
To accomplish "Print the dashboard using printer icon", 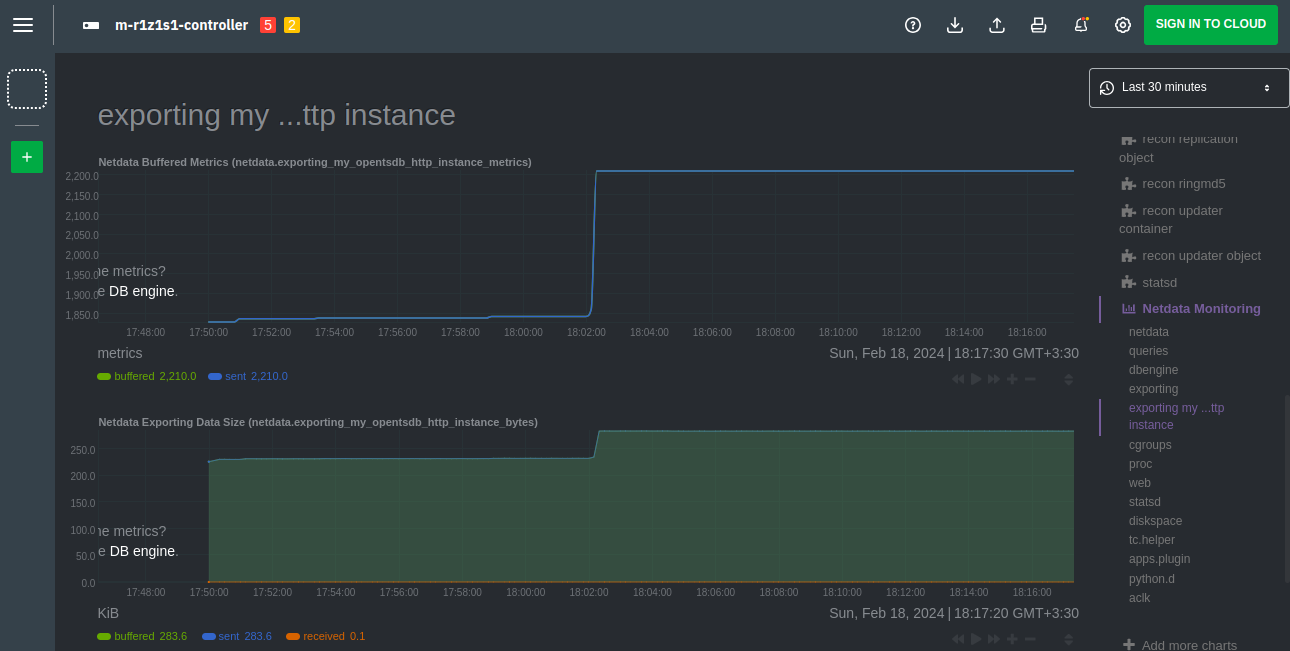I will pyautogui.click(x=1038, y=25).
